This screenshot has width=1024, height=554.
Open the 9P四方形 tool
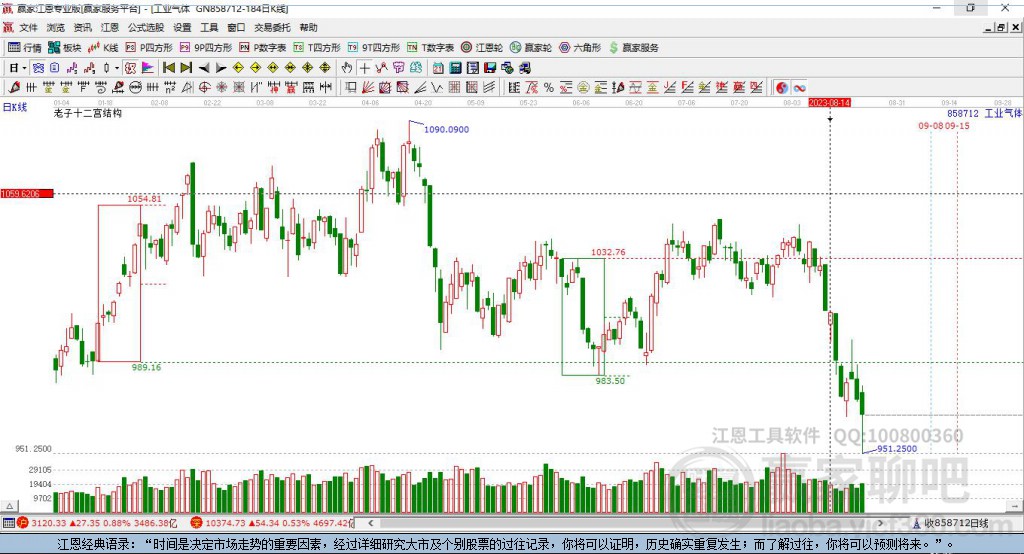click(x=206, y=48)
